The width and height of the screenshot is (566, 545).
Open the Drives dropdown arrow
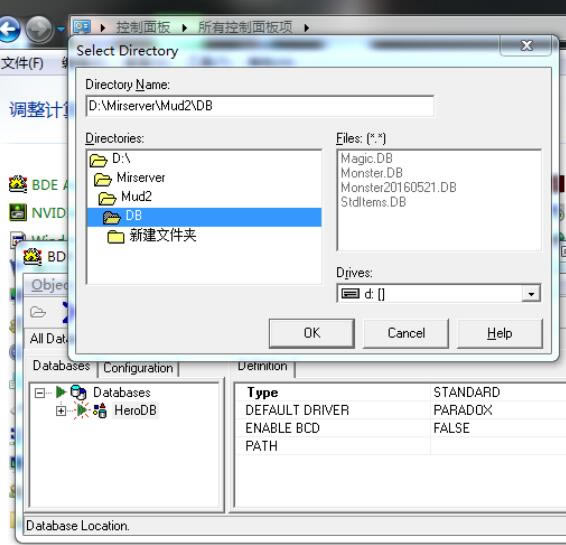point(531,294)
